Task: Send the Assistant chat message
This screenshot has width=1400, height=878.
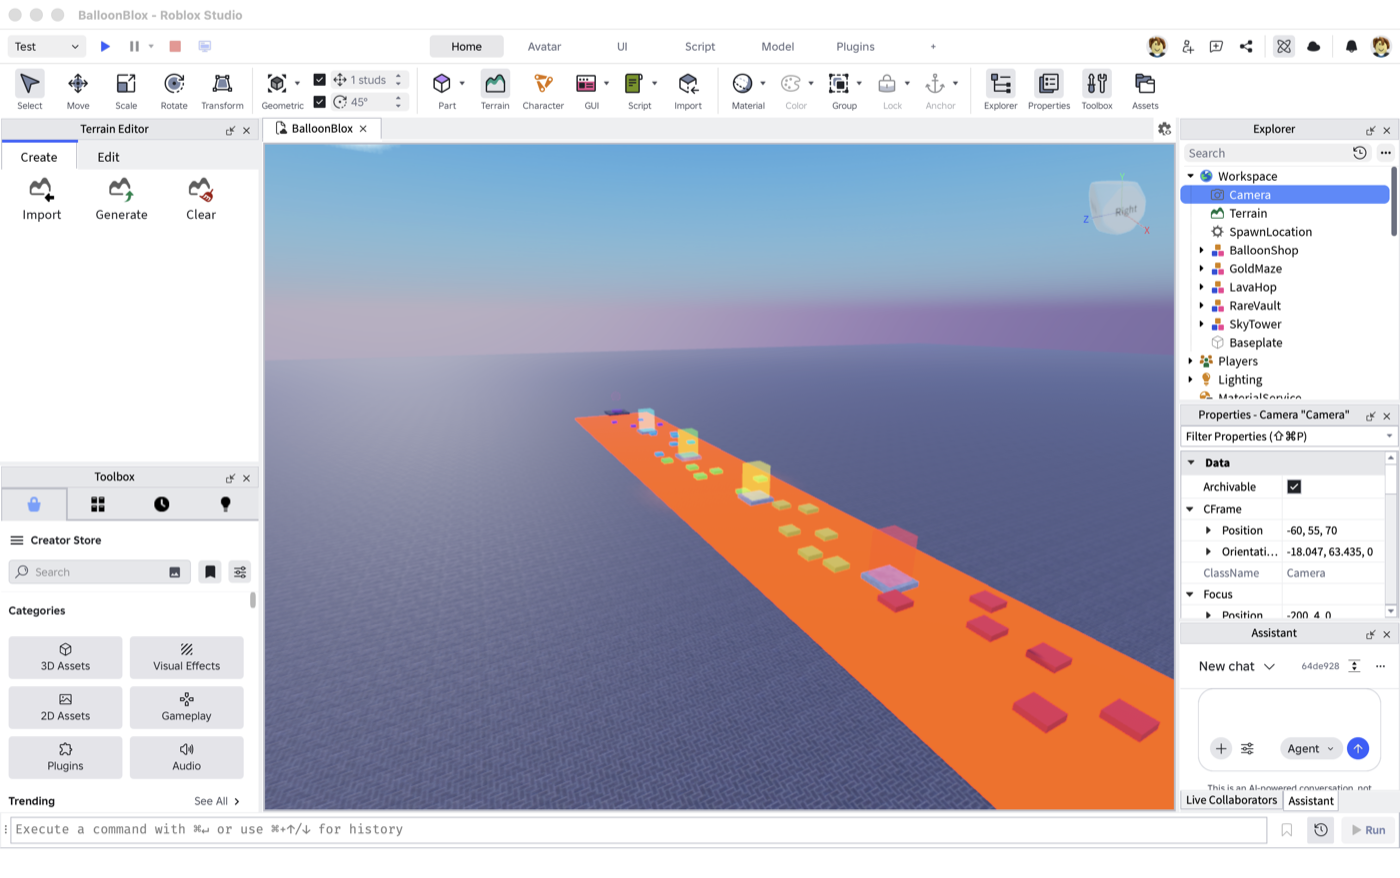Action: click(1357, 749)
